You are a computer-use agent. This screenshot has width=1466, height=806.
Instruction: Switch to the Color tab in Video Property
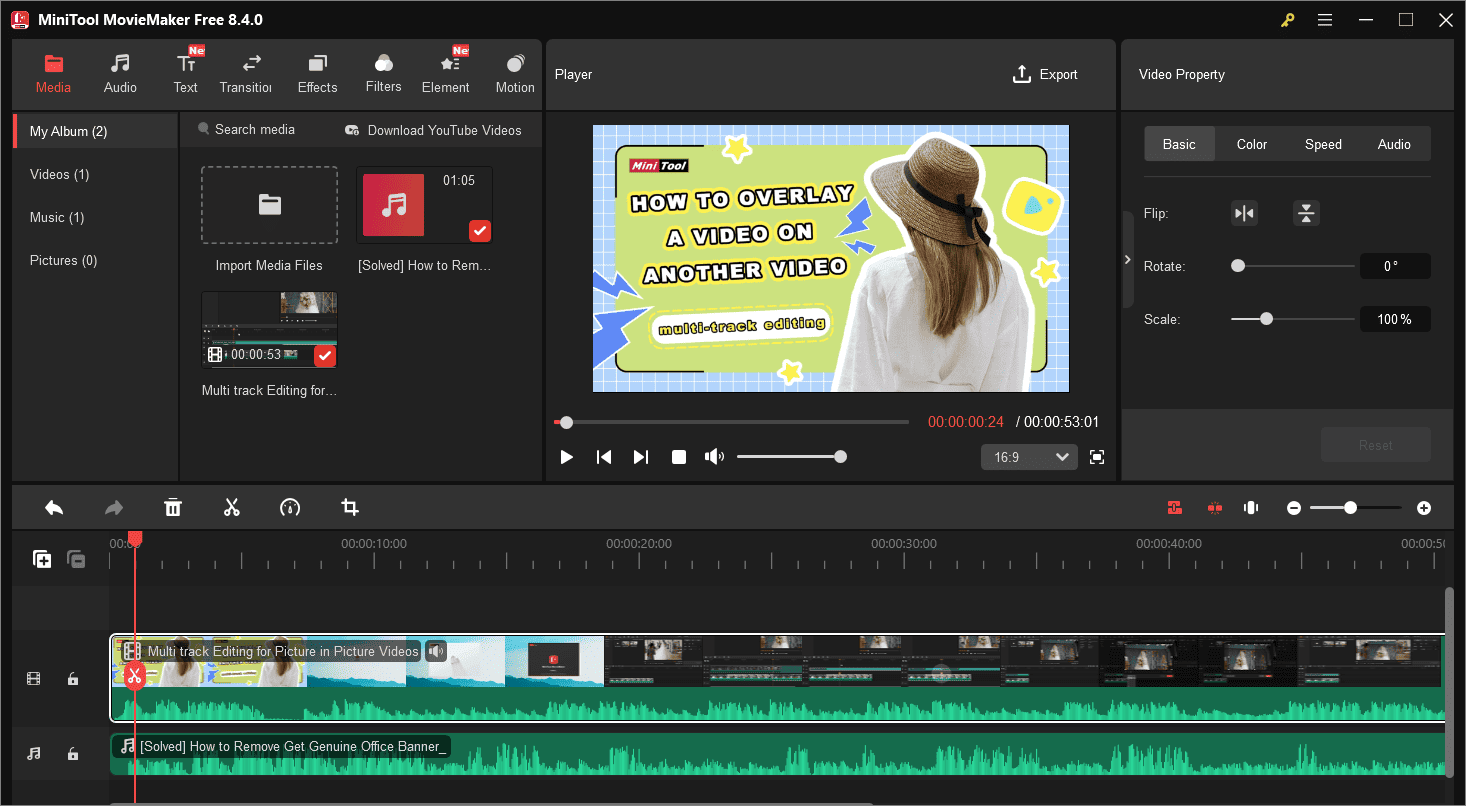click(1251, 144)
